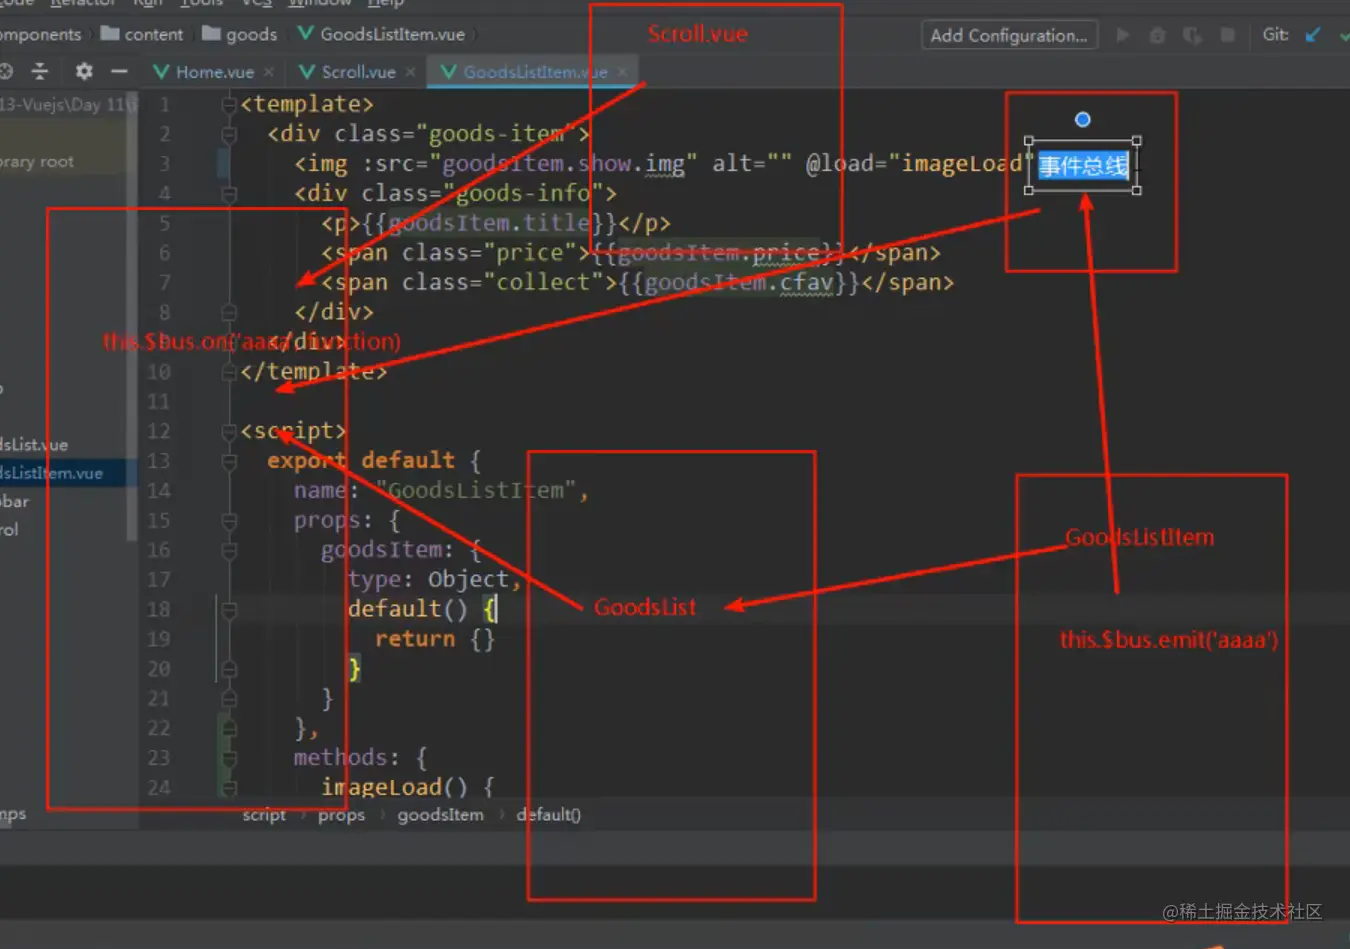Click the props breadcrumb at editor bottom

(x=341, y=815)
